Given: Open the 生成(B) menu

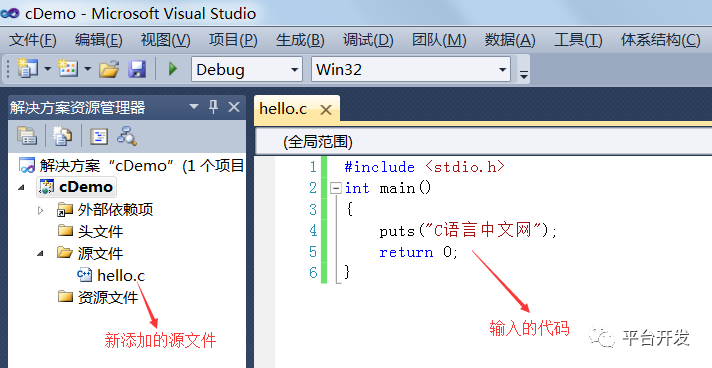Looking at the screenshot, I should (300, 40).
